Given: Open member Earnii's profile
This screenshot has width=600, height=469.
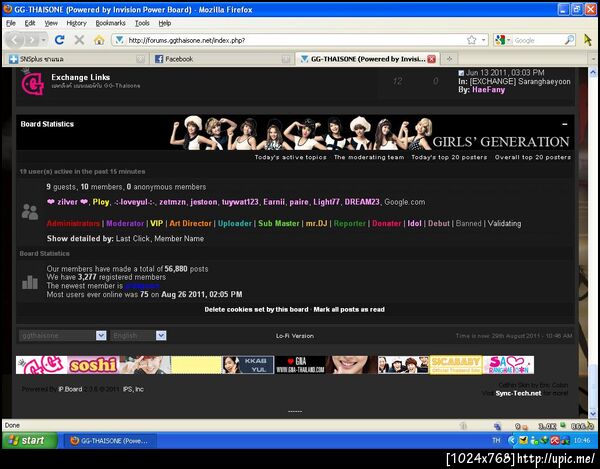Looking at the screenshot, I should coord(274,202).
